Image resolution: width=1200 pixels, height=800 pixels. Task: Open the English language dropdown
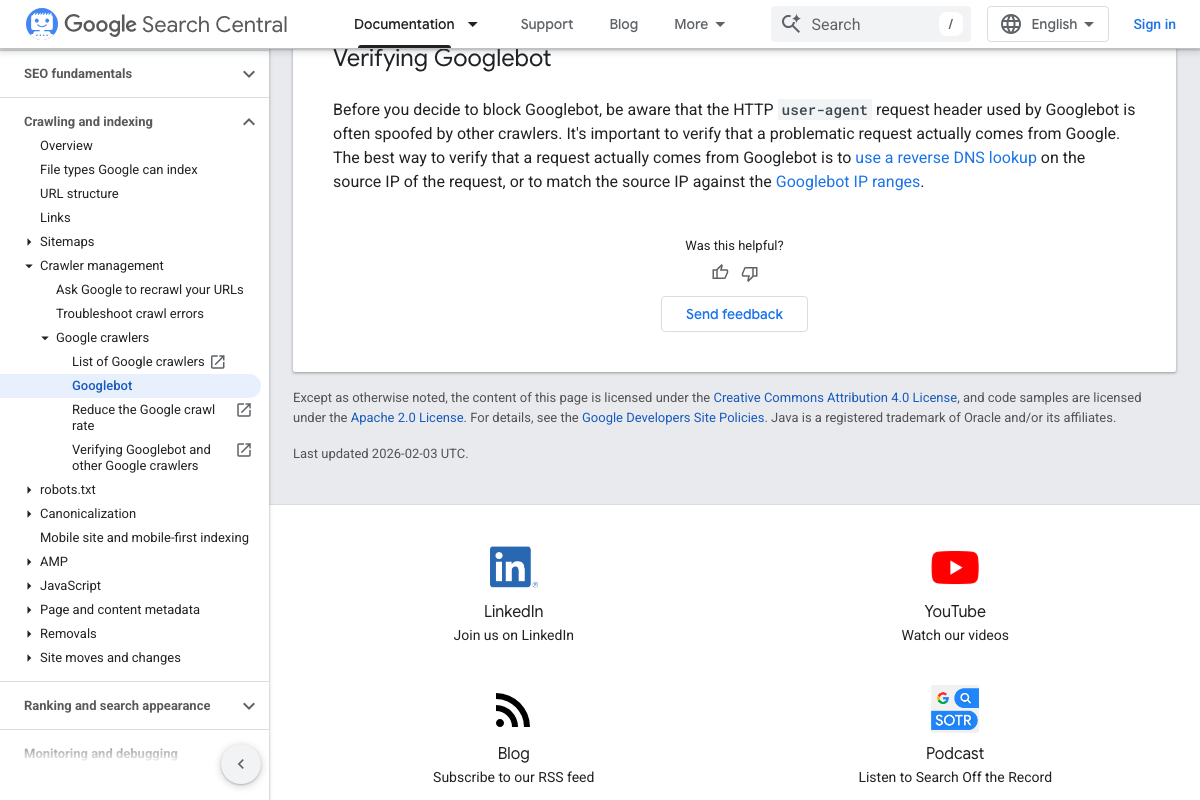1048,24
